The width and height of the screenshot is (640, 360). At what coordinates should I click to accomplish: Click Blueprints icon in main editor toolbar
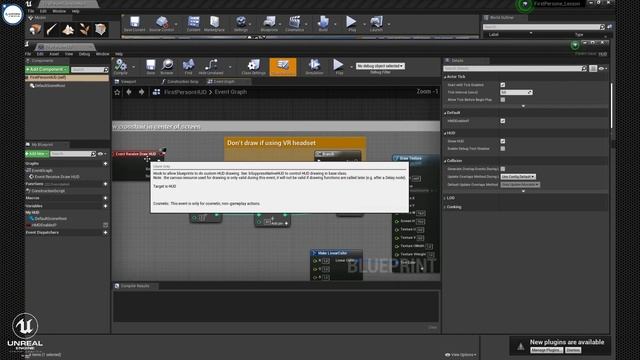point(269,24)
